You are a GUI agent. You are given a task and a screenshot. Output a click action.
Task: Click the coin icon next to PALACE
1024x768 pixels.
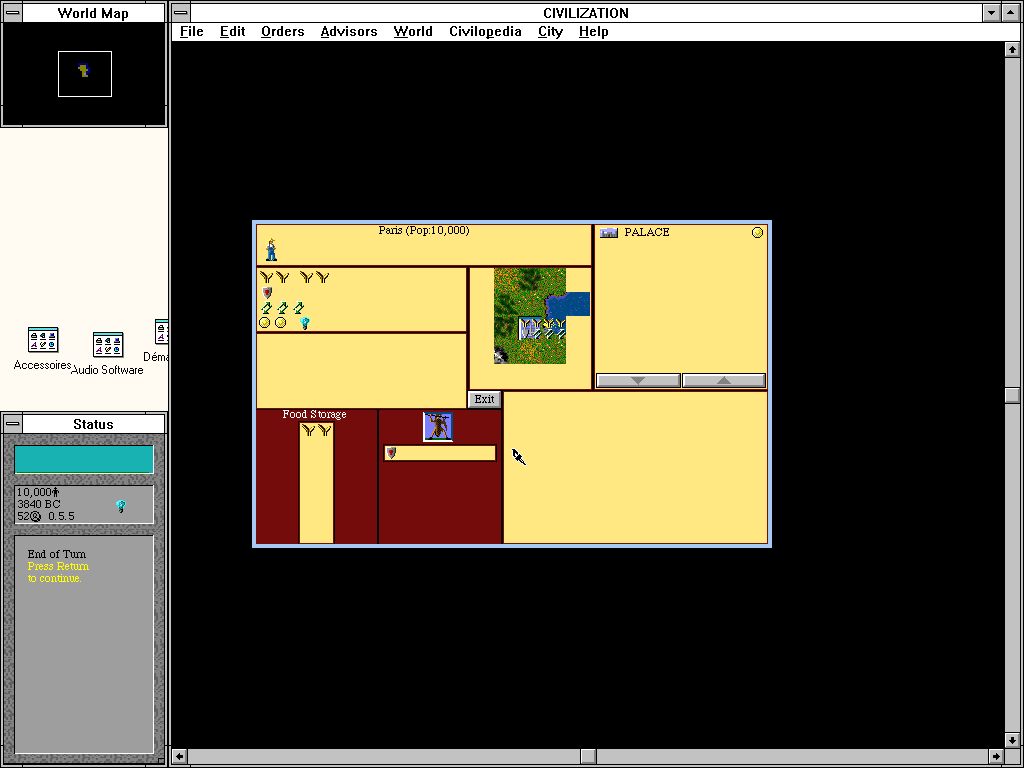click(757, 232)
